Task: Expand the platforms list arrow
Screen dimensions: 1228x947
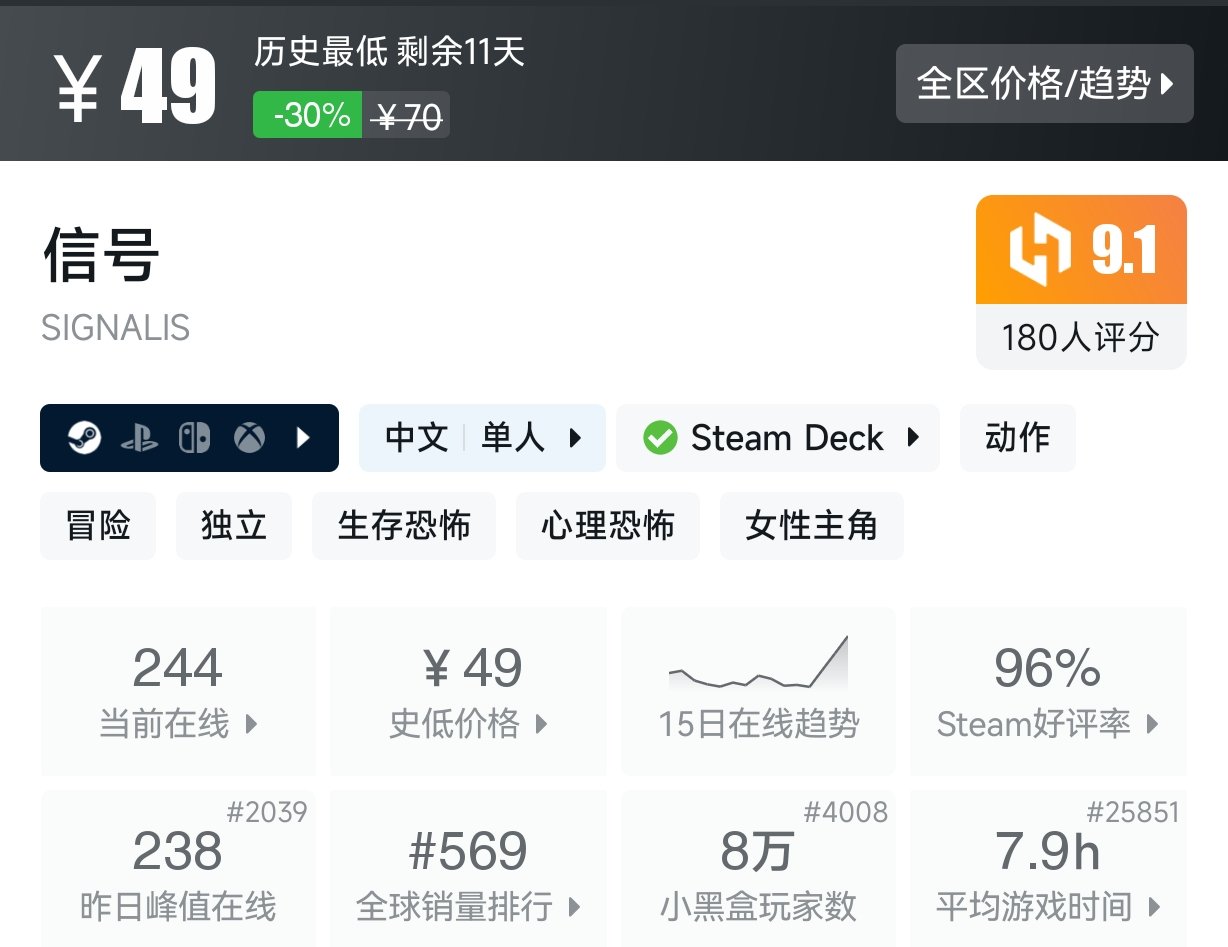Action: pyautogui.click(x=304, y=438)
